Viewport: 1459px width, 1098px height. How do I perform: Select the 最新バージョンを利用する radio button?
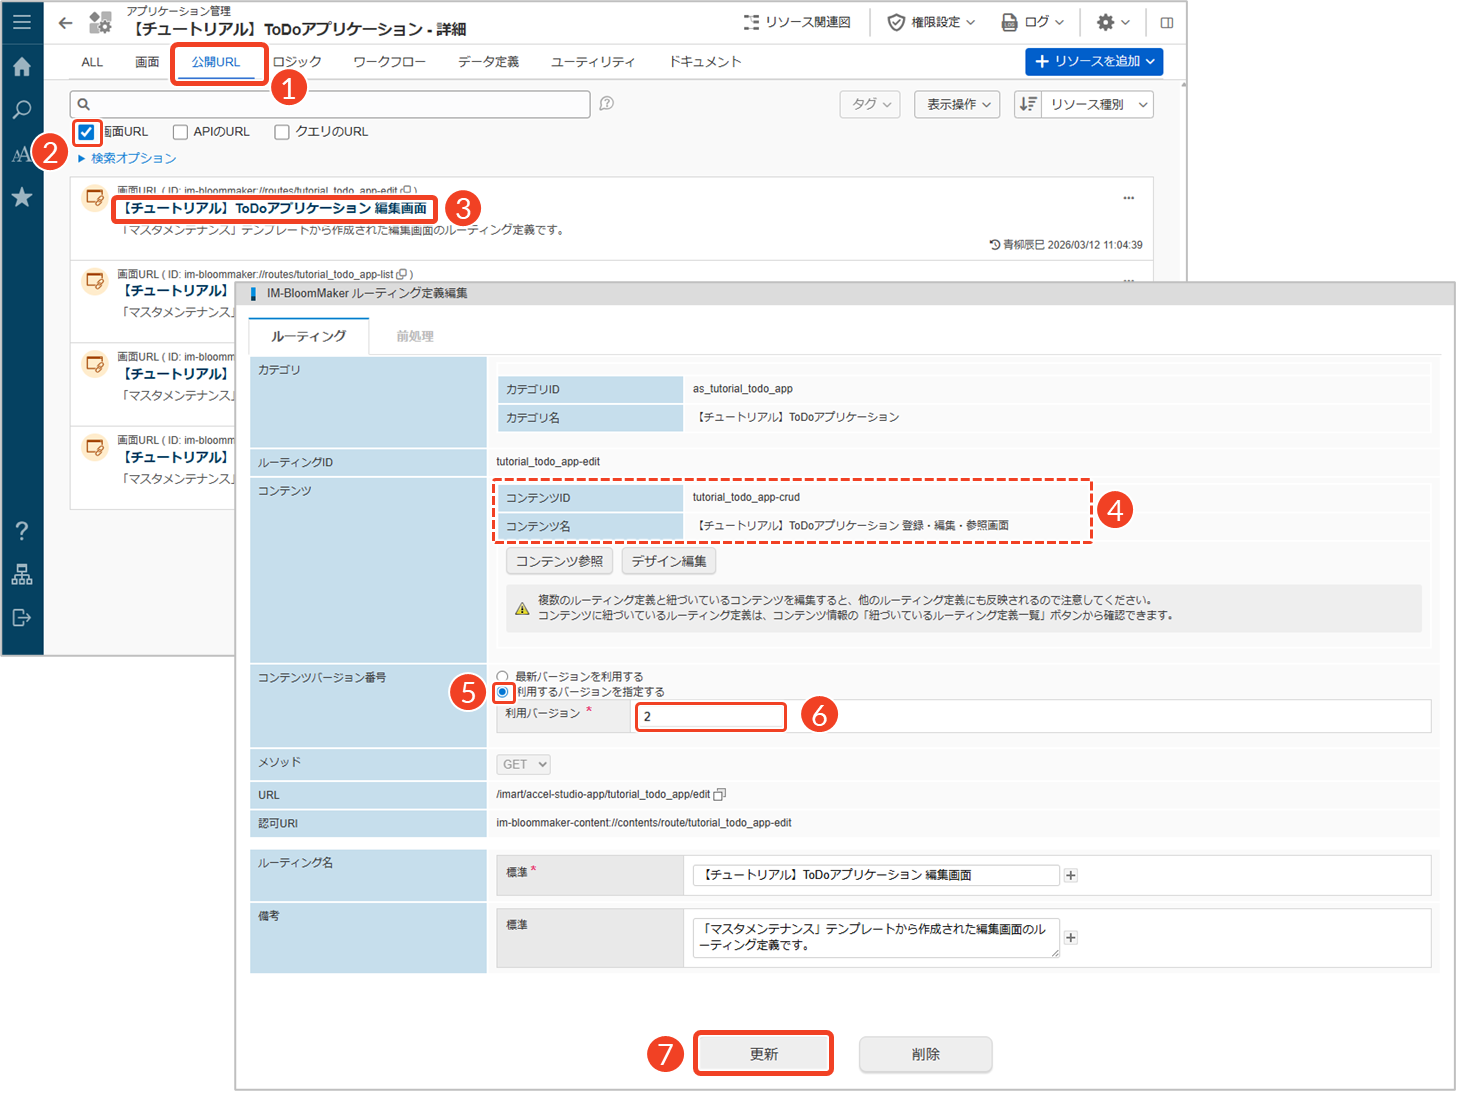[x=503, y=677]
